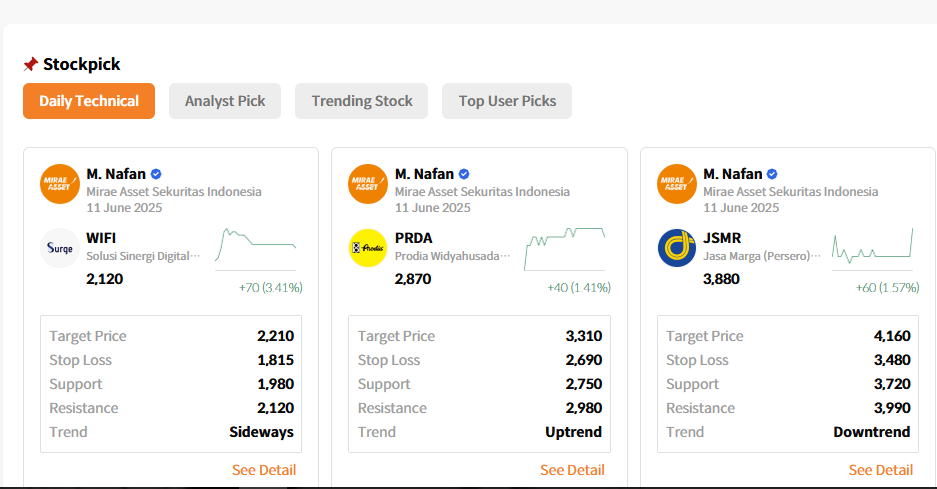This screenshot has width=937, height=489.
Task: Select the Daily Technical tab
Action: pos(89,101)
